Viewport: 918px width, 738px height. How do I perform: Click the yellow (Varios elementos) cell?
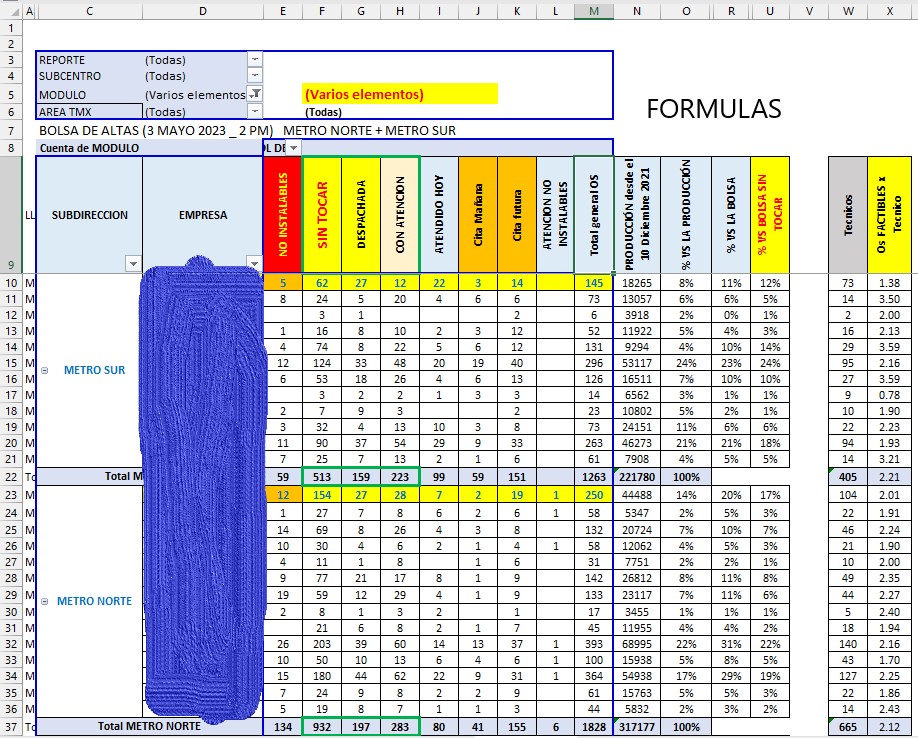pos(400,94)
